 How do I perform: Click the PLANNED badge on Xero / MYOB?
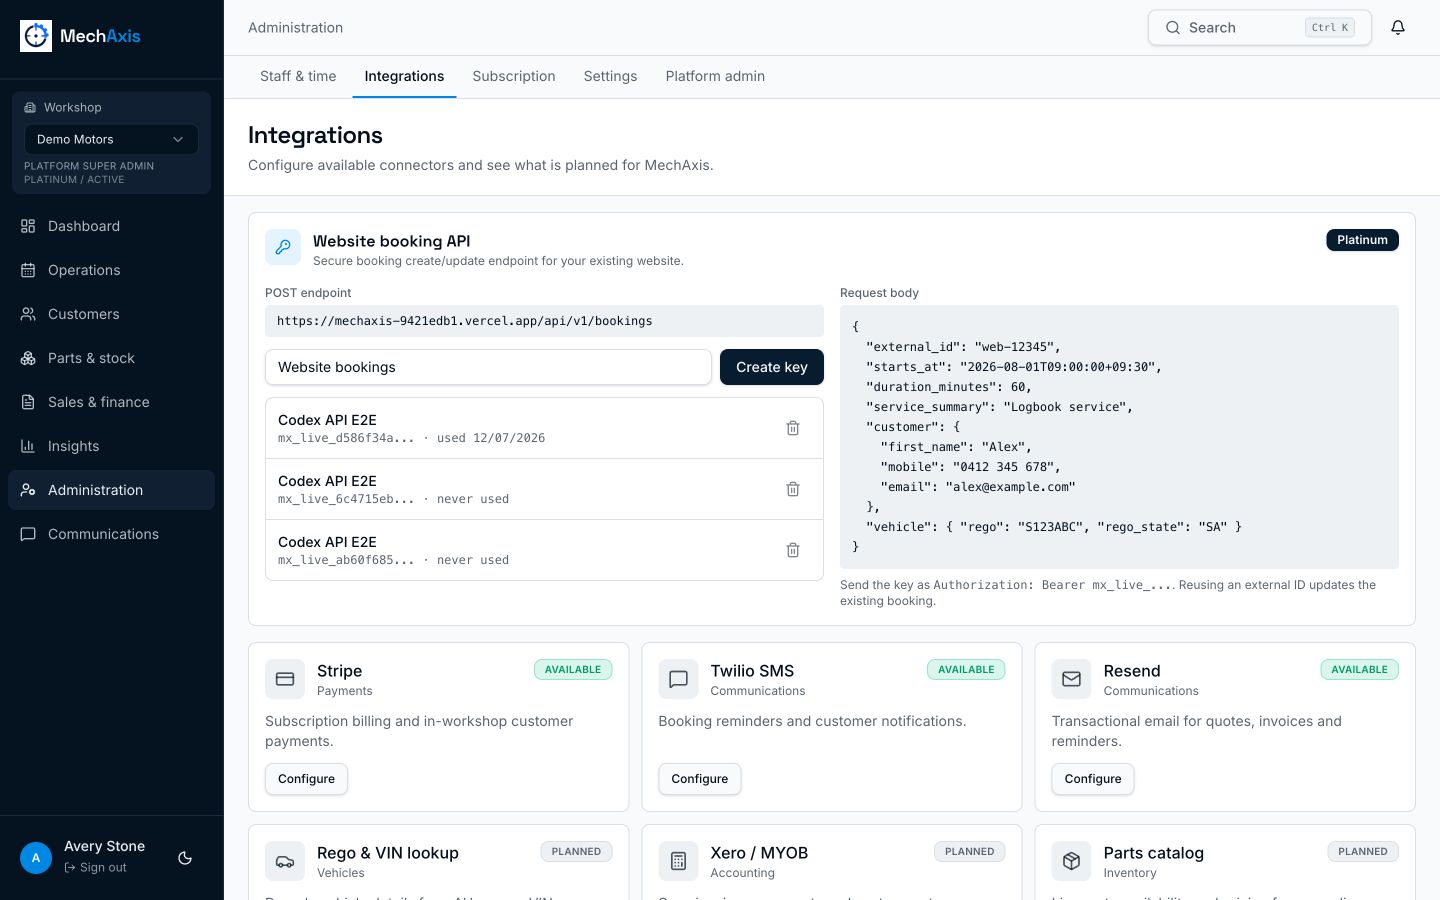click(x=970, y=852)
